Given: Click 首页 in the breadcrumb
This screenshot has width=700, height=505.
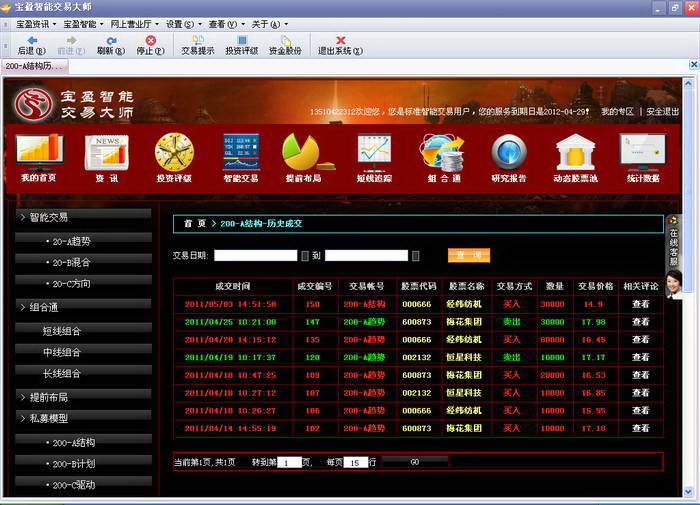Looking at the screenshot, I should 195,223.
